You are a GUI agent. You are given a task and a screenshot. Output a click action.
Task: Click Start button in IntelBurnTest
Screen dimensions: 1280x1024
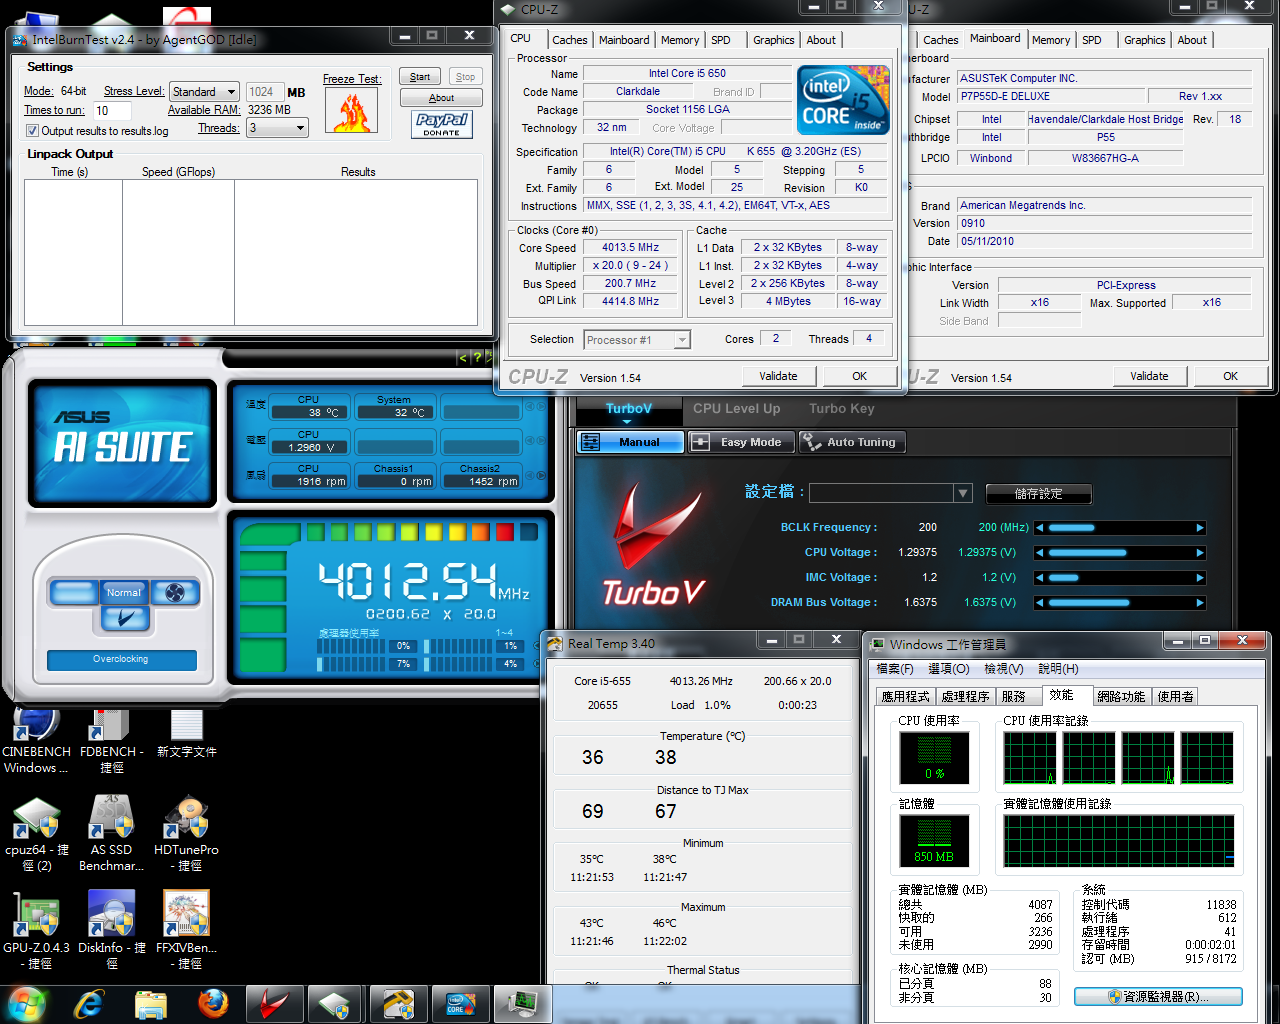(x=420, y=77)
